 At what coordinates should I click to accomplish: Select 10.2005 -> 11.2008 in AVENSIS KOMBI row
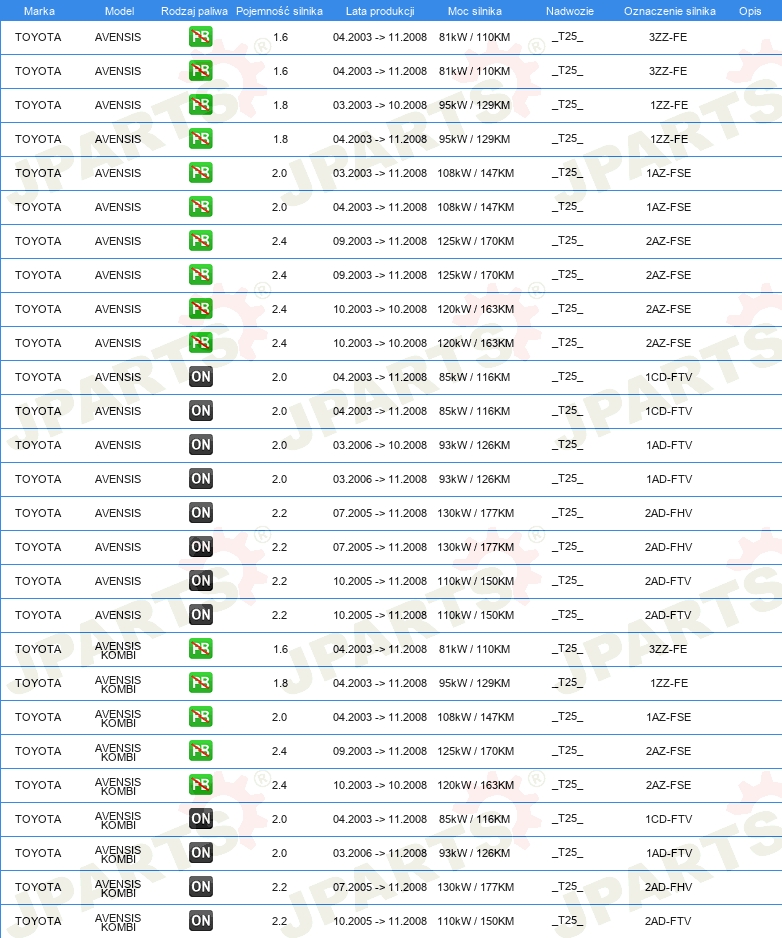pyautogui.click(x=380, y=921)
